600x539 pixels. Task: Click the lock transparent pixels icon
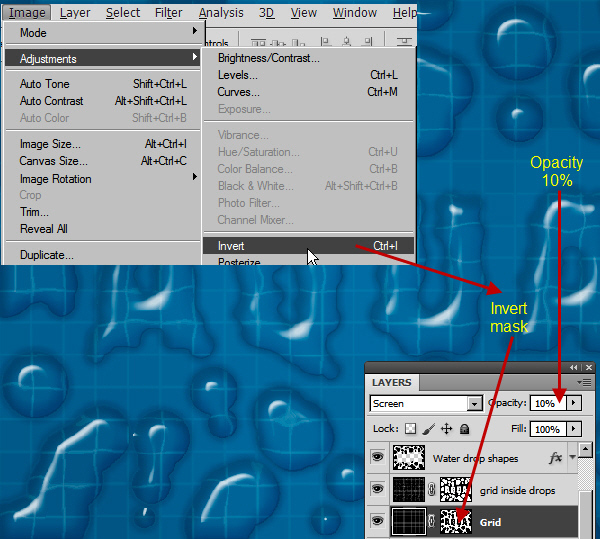[x=411, y=429]
